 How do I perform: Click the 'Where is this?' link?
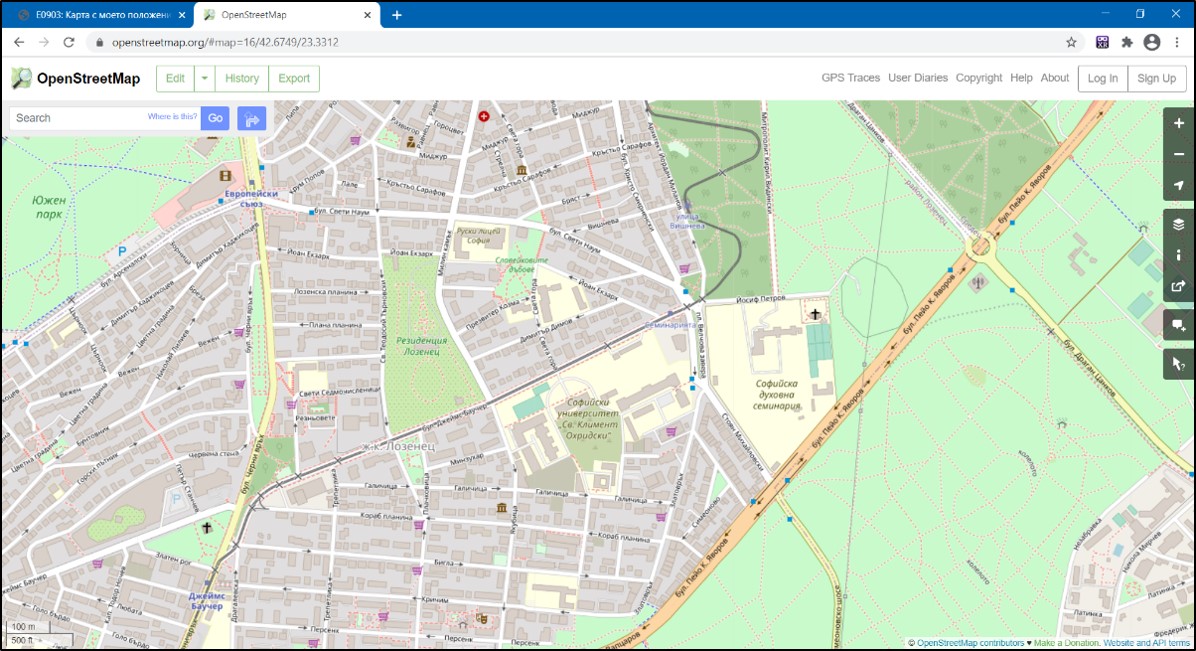coord(173,117)
